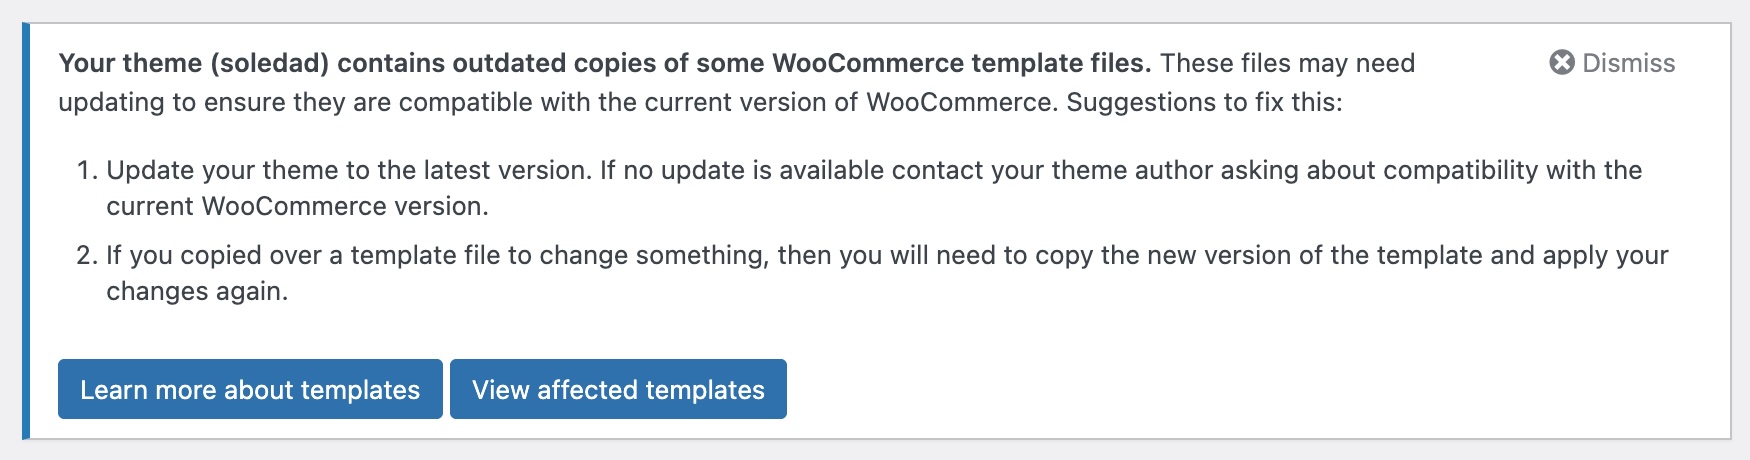Open the Learn more about templates button
Image resolution: width=1750 pixels, height=460 pixels.
[x=250, y=389]
